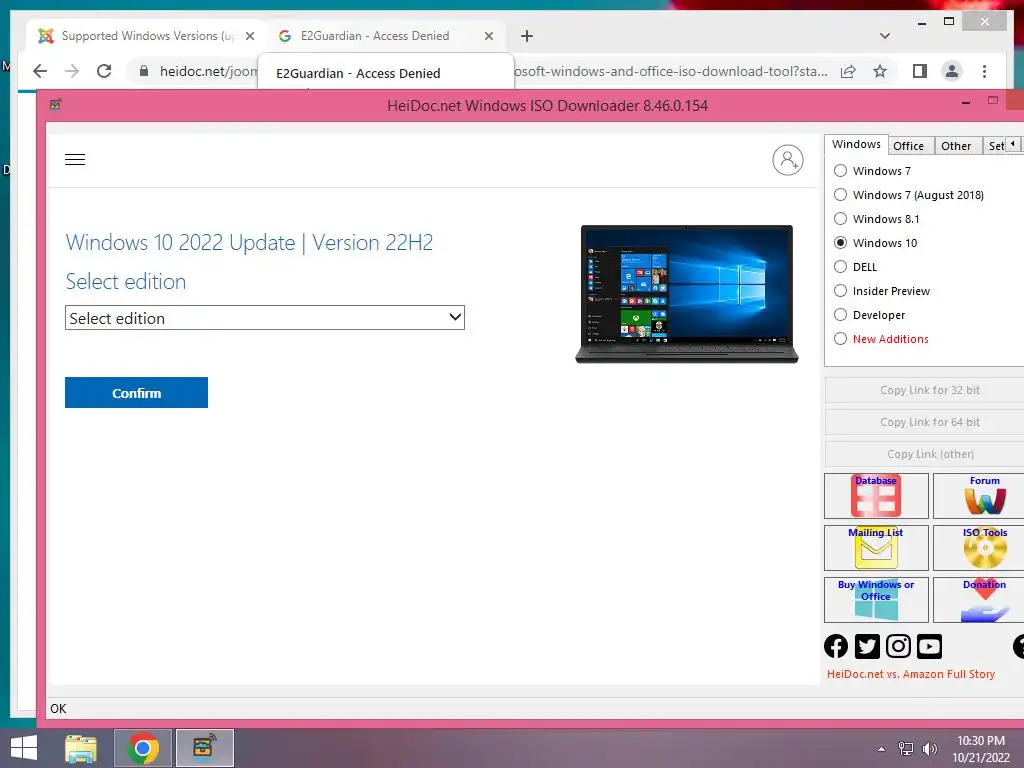Click the site lock icon in address bar
The height and width of the screenshot is (768, 1024).
(144, 71)
